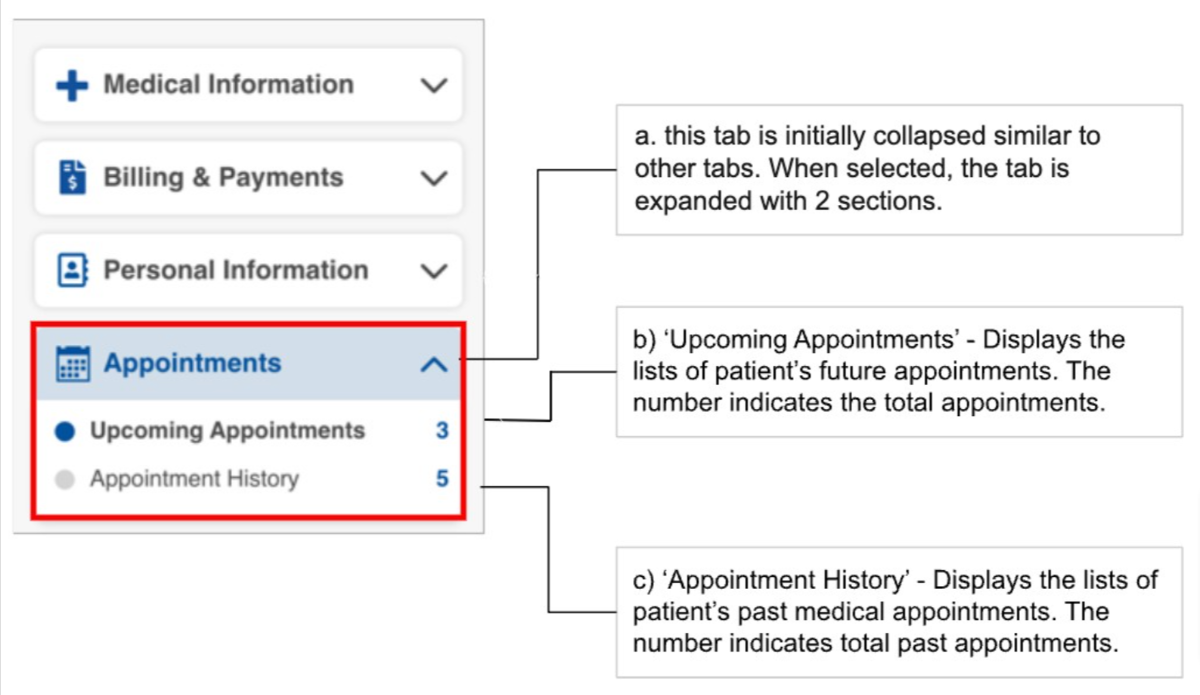Click the Appointments calendar icon

(x=72, y=363)
